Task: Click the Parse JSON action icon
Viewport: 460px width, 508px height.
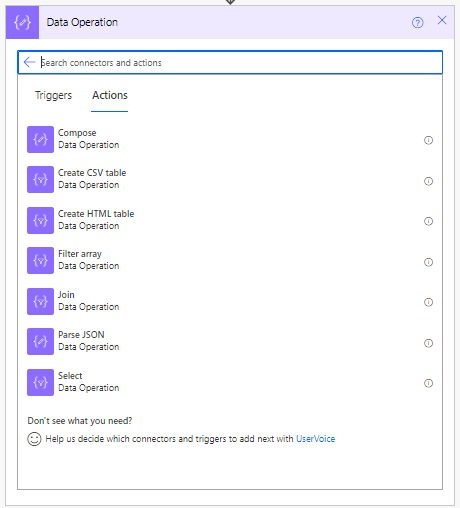Action: 40,341
